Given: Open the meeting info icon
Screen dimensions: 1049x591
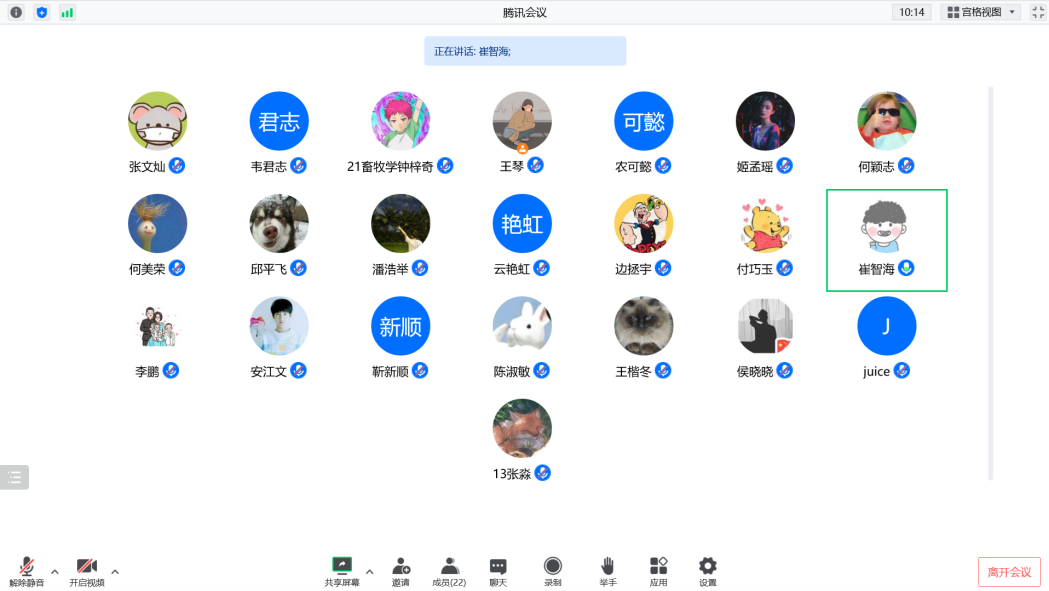Looking at the screenshot, I should [16, 12].
